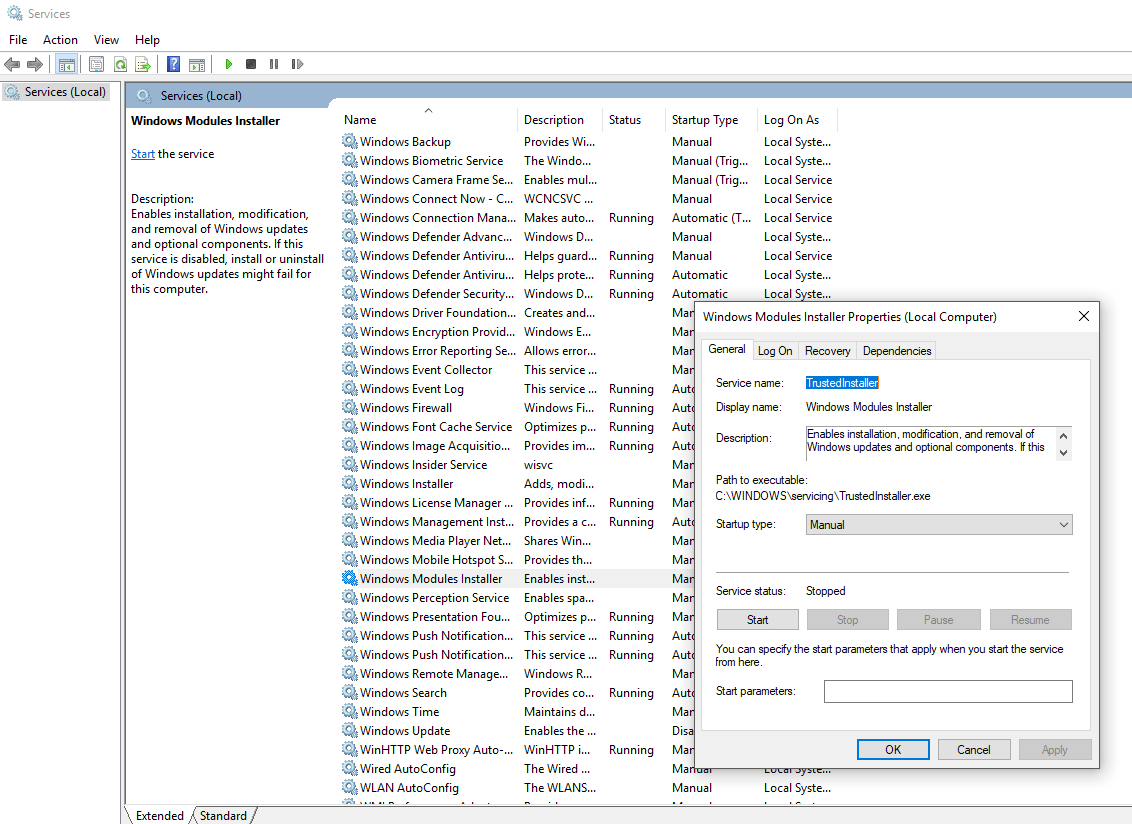Switch to the Dependencies tab
This screenshot has width=1132, height=824.
[897, 350]
